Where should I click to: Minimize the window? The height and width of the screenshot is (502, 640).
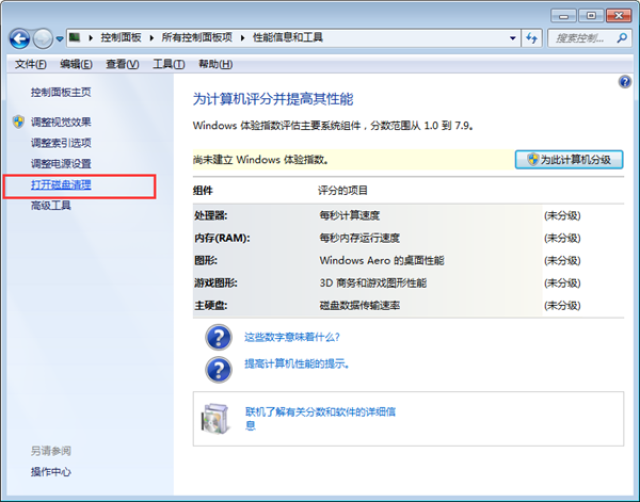coord(563,16)
